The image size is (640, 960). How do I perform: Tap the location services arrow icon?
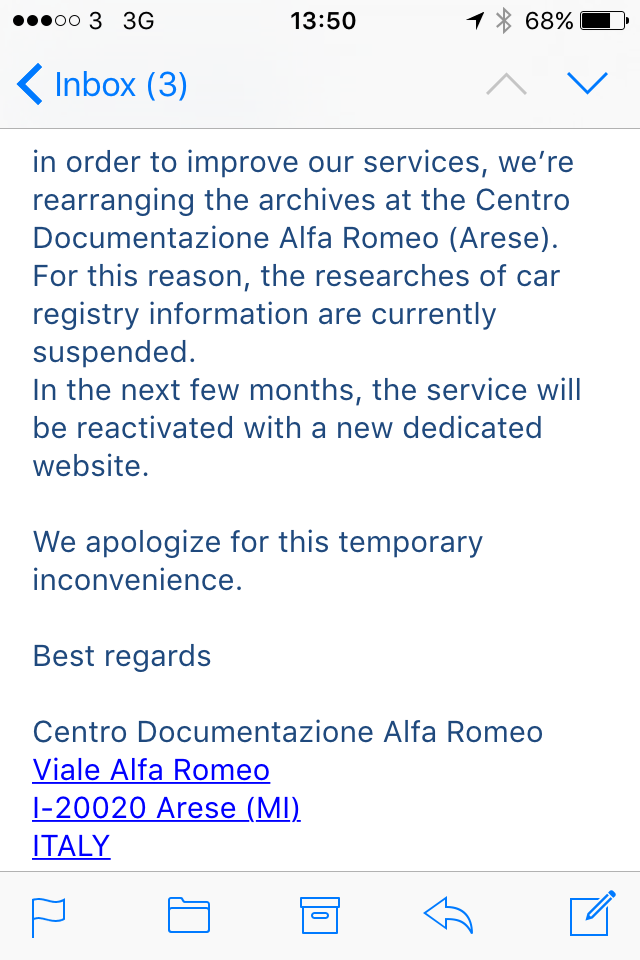(x=475, y=20)
